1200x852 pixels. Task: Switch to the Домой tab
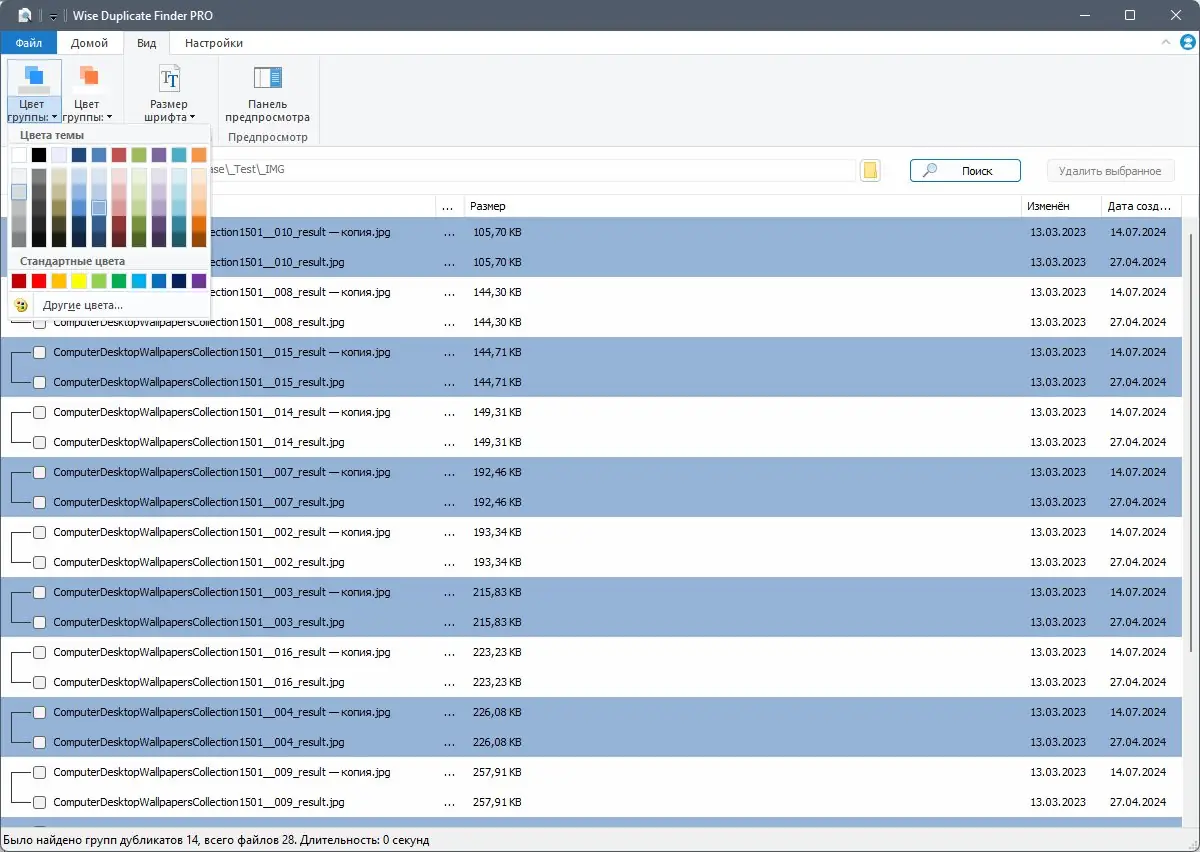(x=89, y=43)
